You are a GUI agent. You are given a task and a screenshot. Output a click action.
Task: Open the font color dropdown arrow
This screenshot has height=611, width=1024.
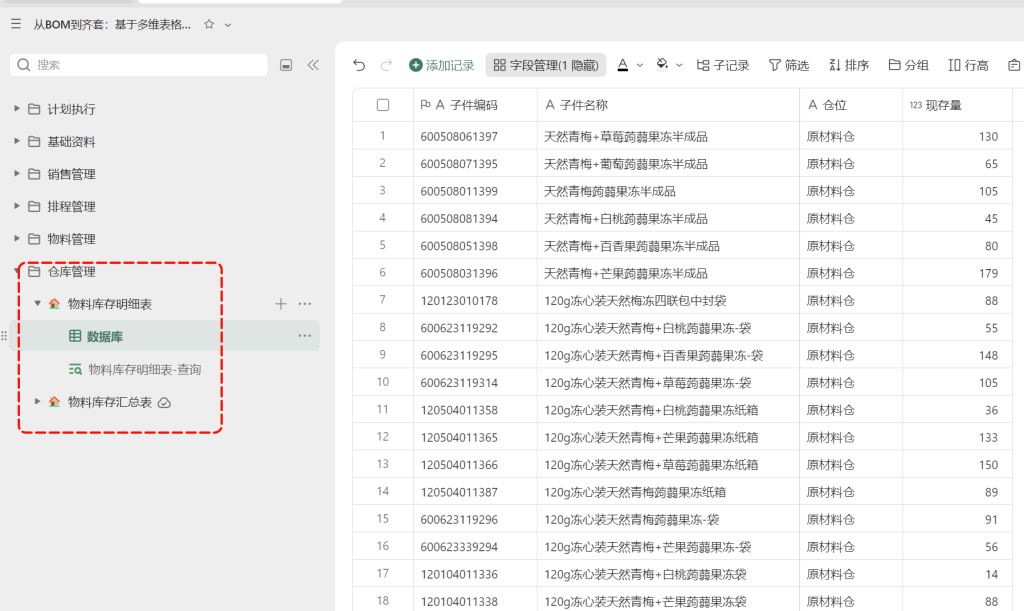640,65
